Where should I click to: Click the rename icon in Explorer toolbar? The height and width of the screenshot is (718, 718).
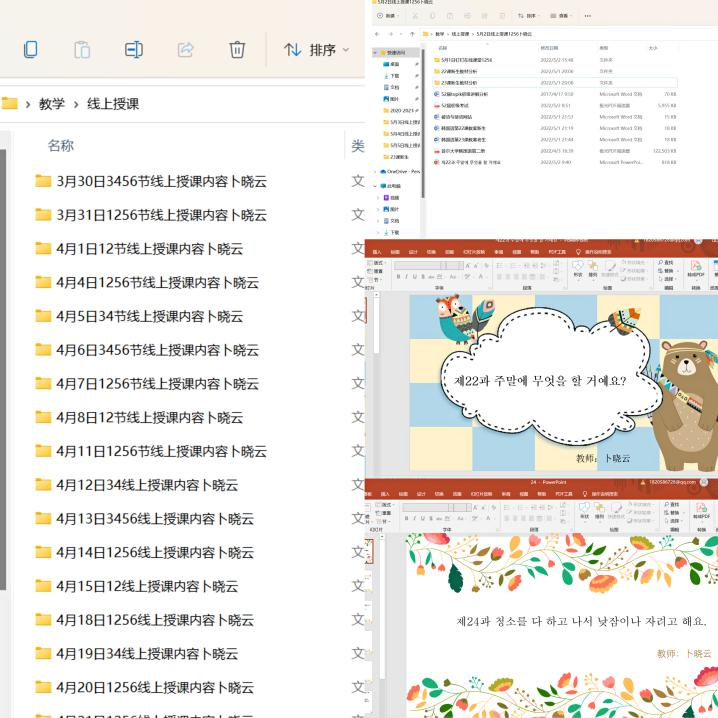pyautogui.click(x=133, y=49)
